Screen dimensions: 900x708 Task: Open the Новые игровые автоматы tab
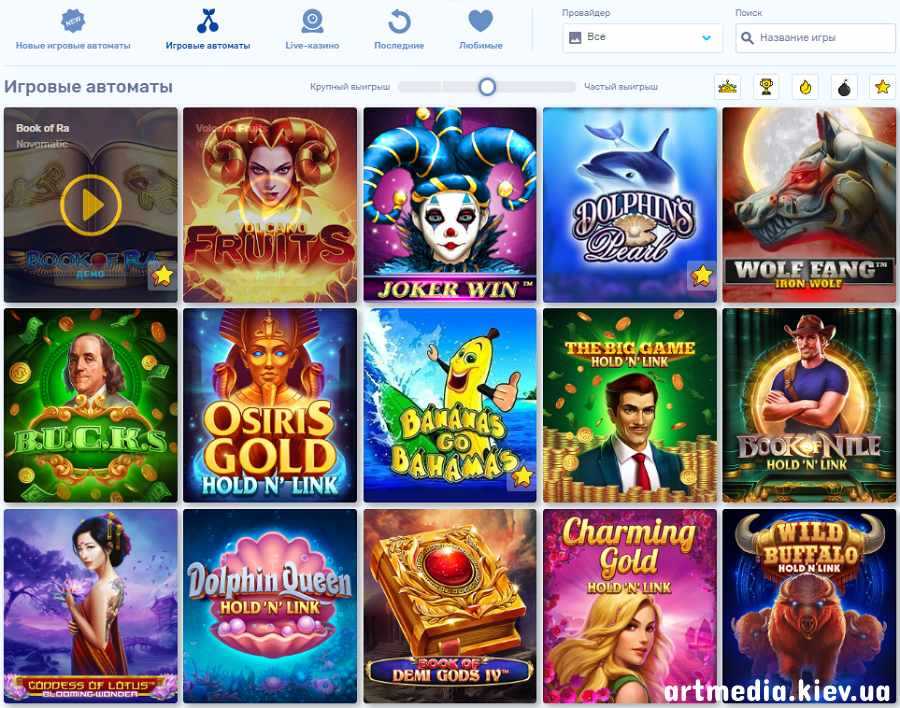pyautogui.click(x=73, y=30)
